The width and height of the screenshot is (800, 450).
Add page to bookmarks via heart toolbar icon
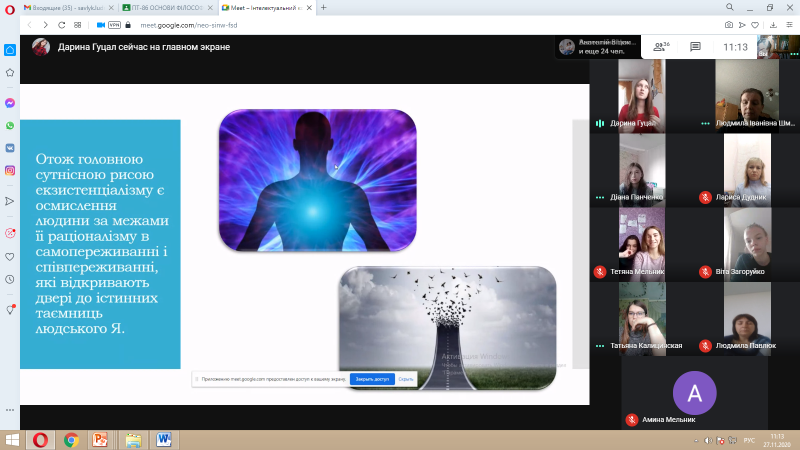755,25
